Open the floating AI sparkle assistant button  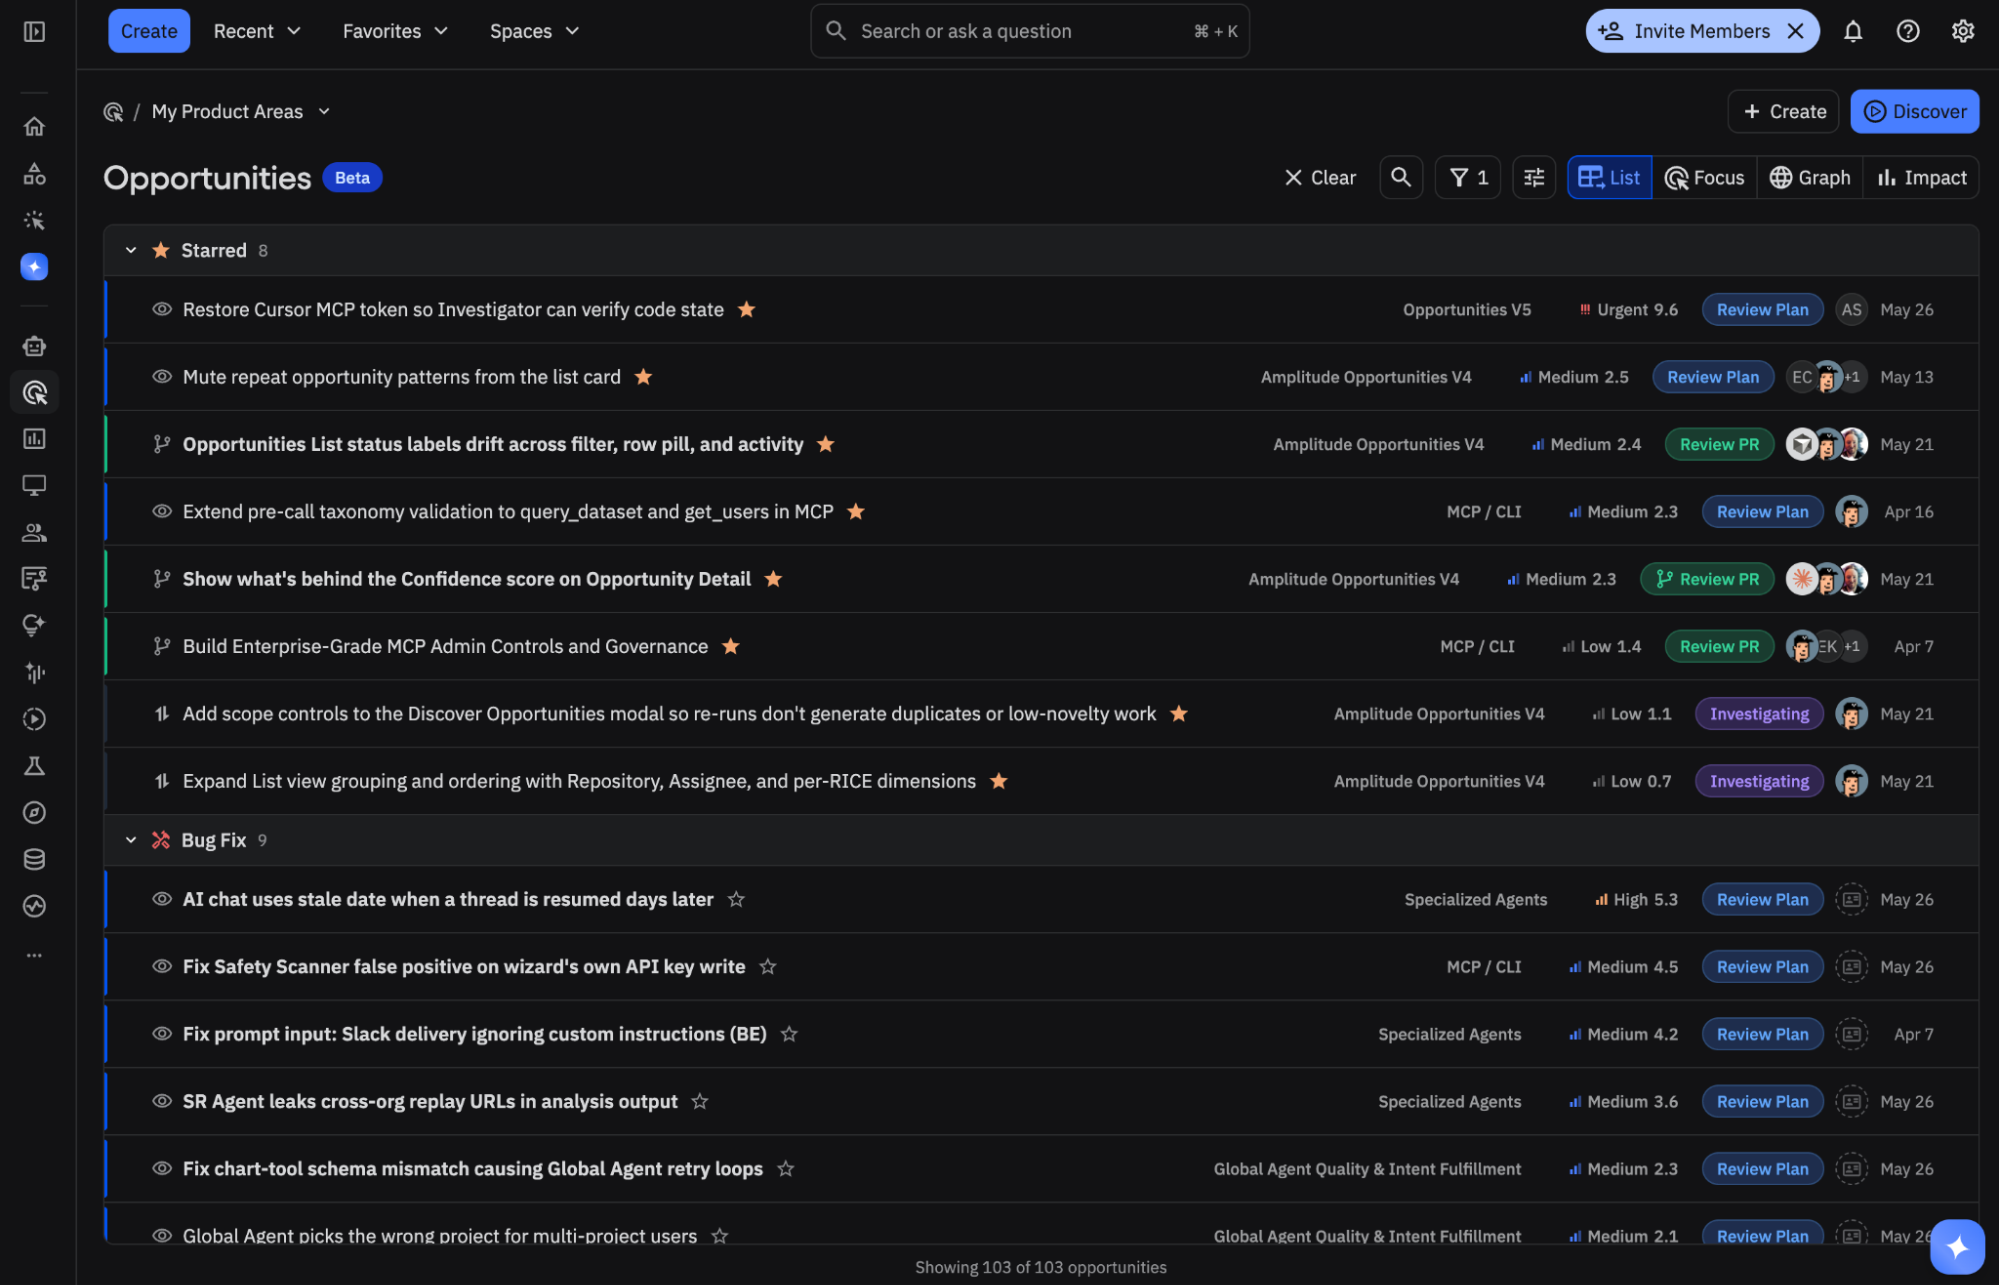click(1957, 1247)
